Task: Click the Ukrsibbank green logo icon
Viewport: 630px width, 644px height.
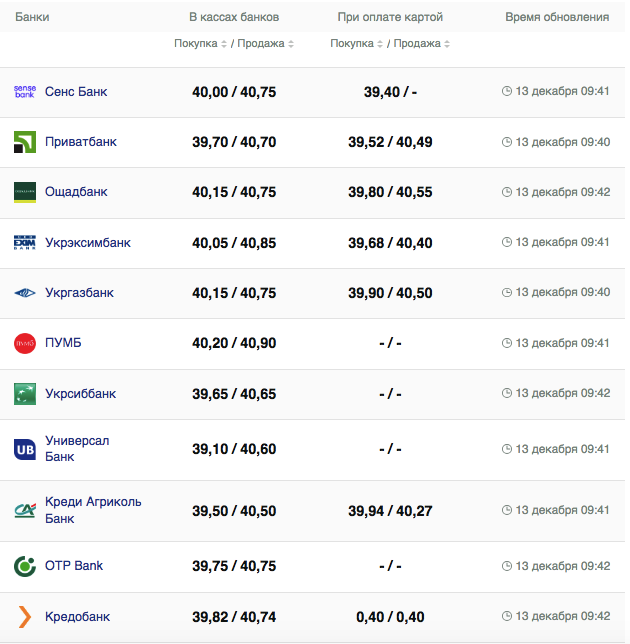Action: click(25, 394)
